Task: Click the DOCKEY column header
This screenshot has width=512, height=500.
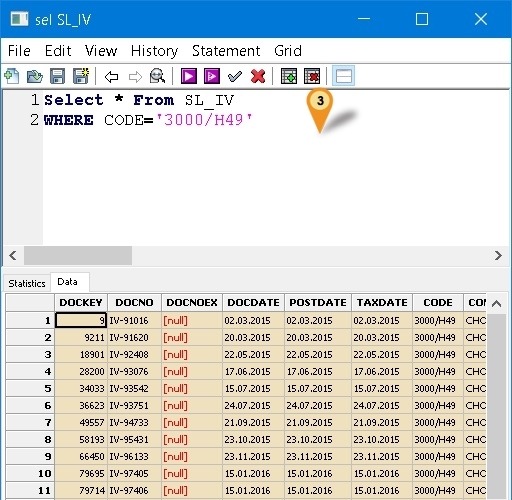Action: coord(81,303)
